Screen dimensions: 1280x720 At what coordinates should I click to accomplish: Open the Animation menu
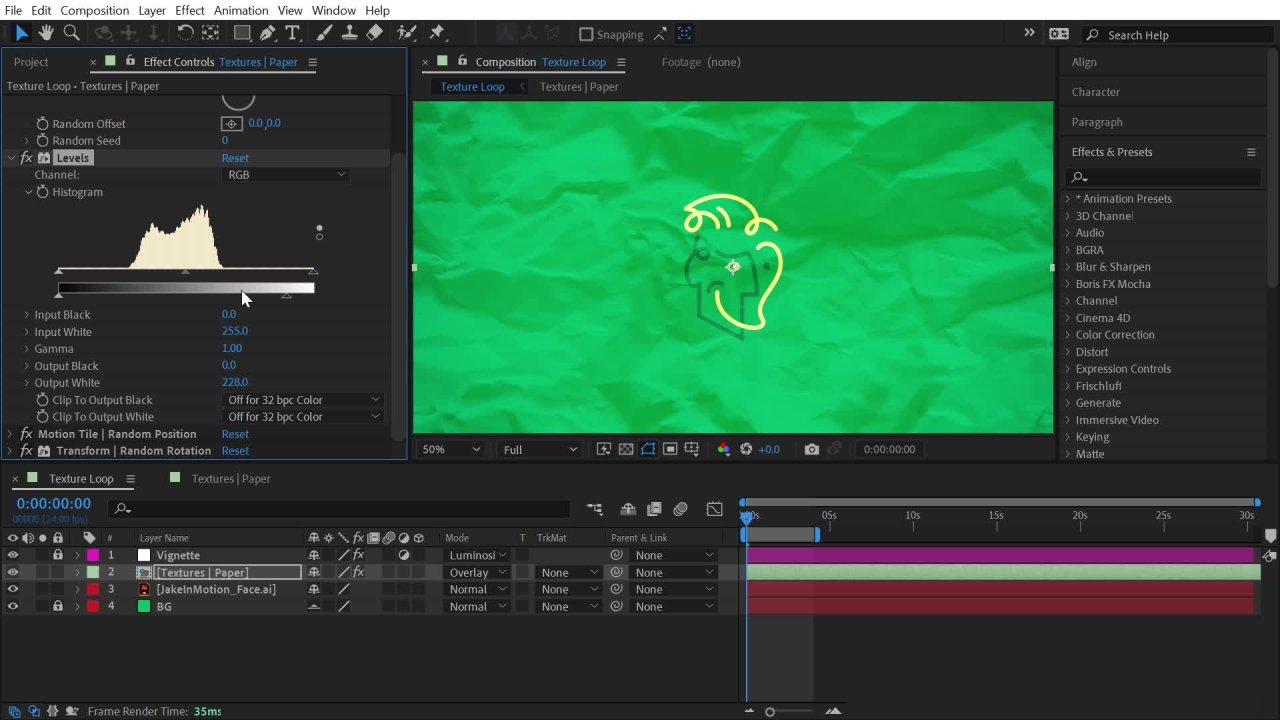click(x=241, y=10)
